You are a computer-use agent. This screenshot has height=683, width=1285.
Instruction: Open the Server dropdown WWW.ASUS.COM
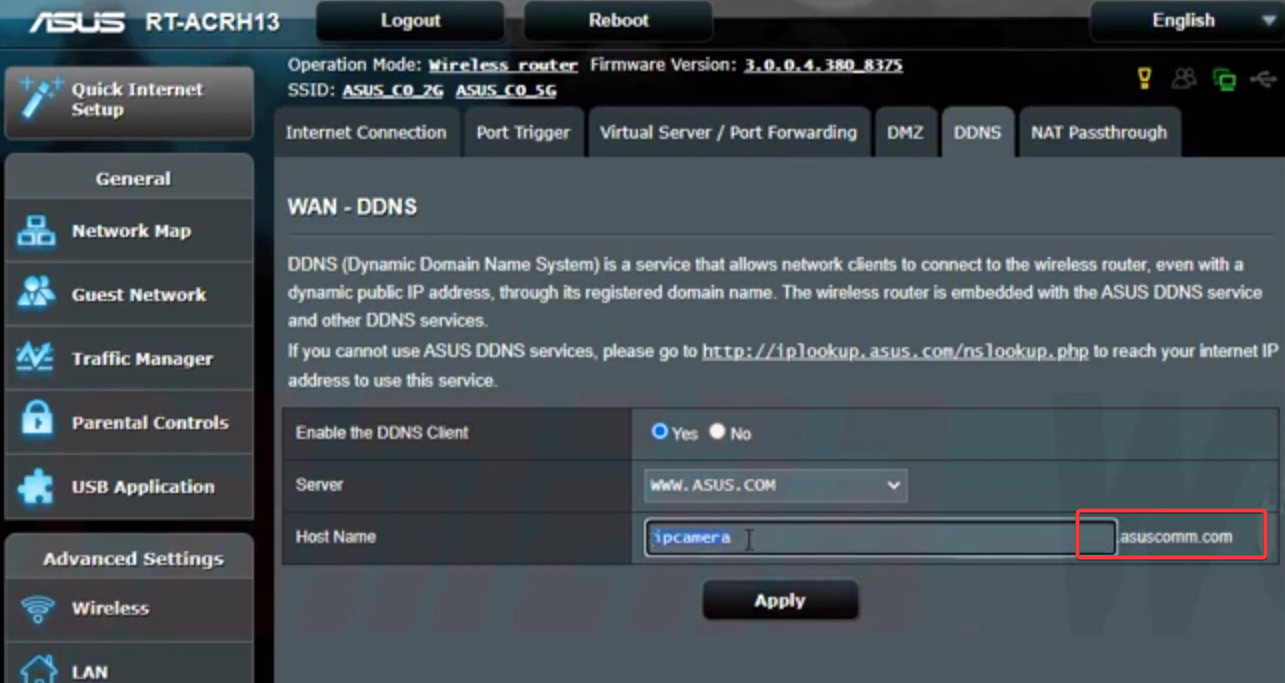point(775,485)
